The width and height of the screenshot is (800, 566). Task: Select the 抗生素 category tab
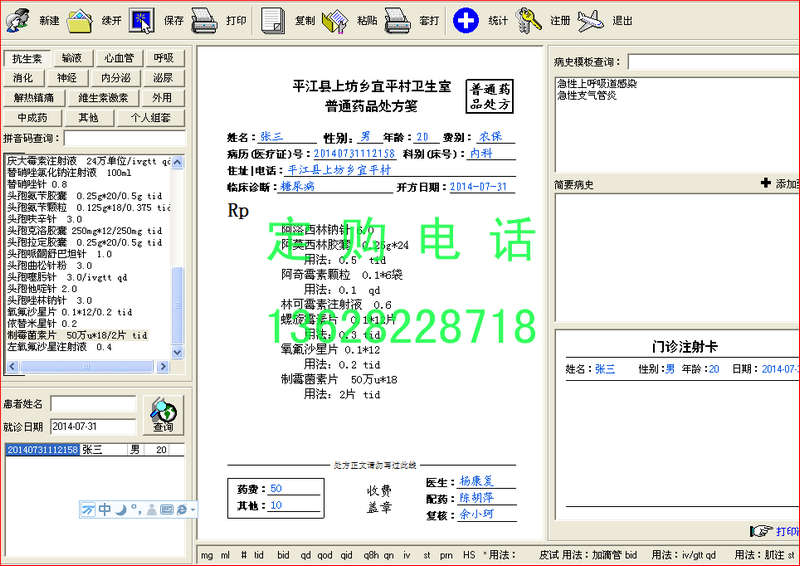27,59
